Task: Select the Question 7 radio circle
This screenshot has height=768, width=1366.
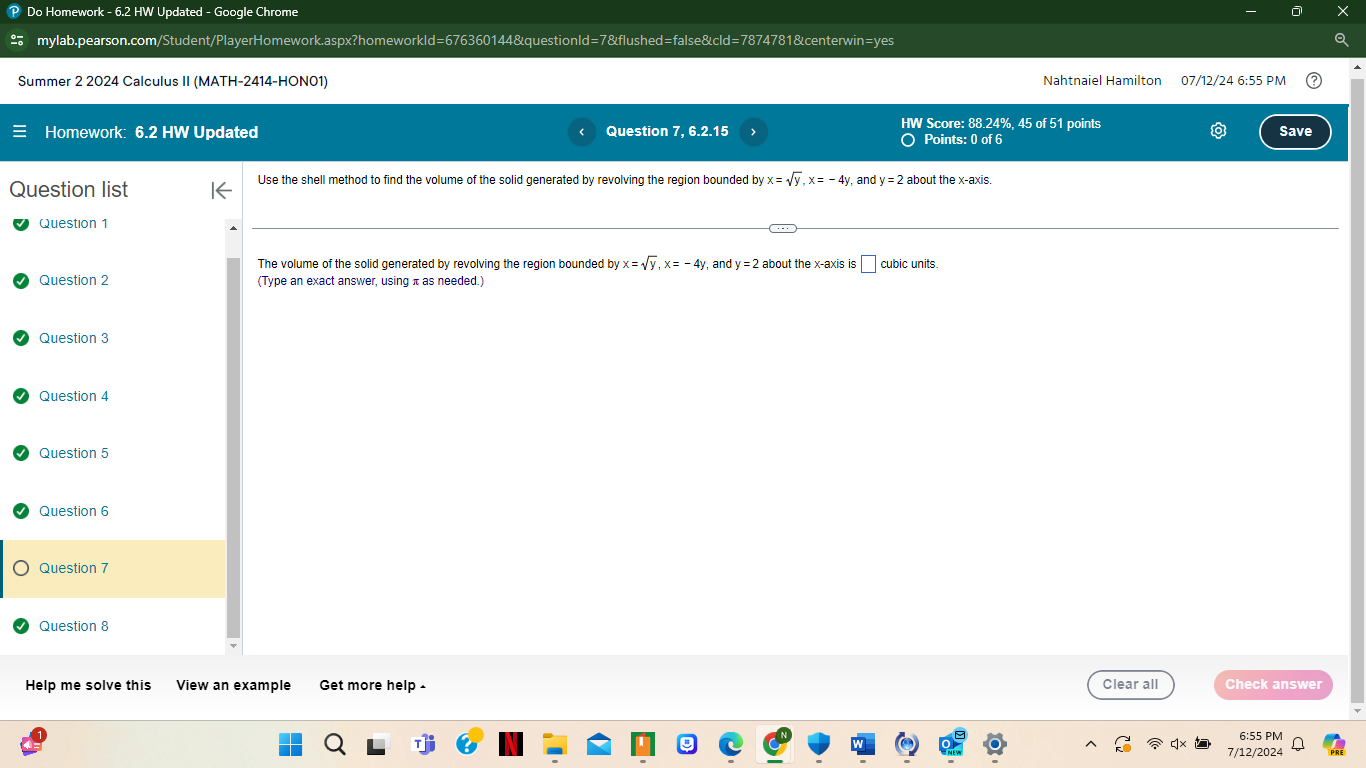Action: click(x=21, y=568)
